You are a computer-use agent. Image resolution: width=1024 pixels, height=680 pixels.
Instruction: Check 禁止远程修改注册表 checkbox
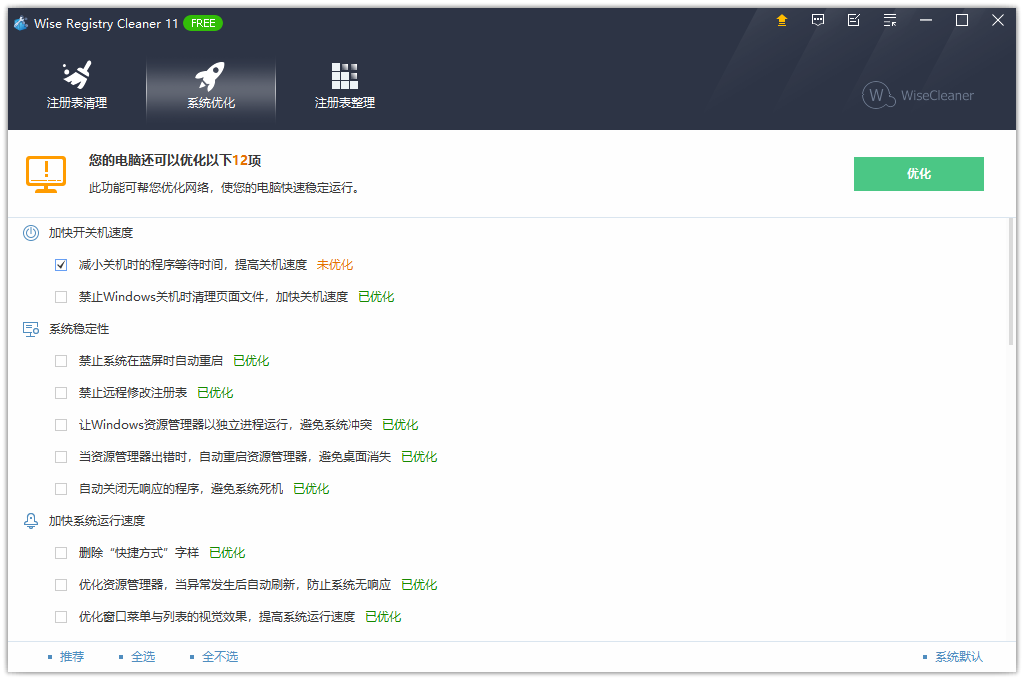tap(61, 393)
